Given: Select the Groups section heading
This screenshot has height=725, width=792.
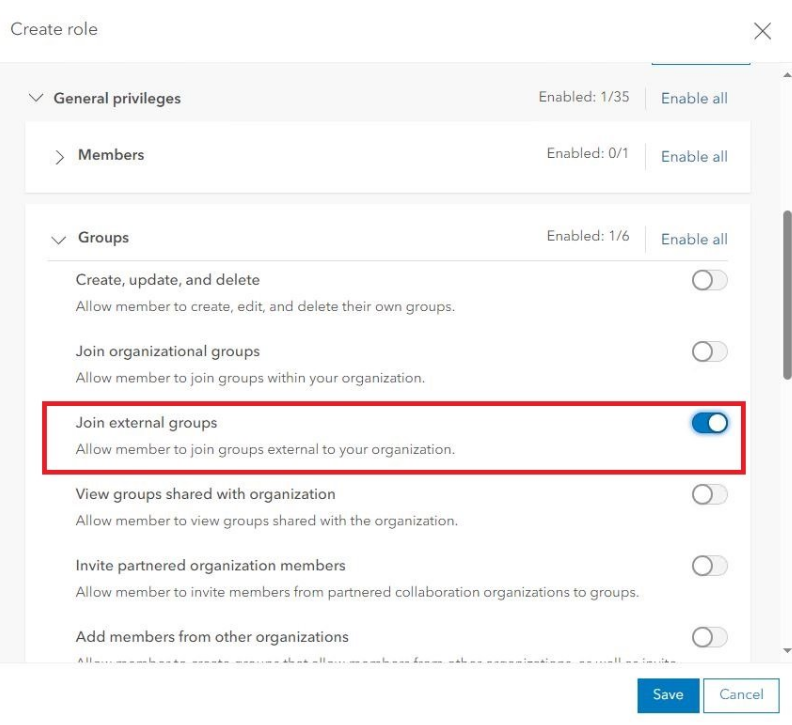Looking at the screenshot, I should [x=103, y=238].
